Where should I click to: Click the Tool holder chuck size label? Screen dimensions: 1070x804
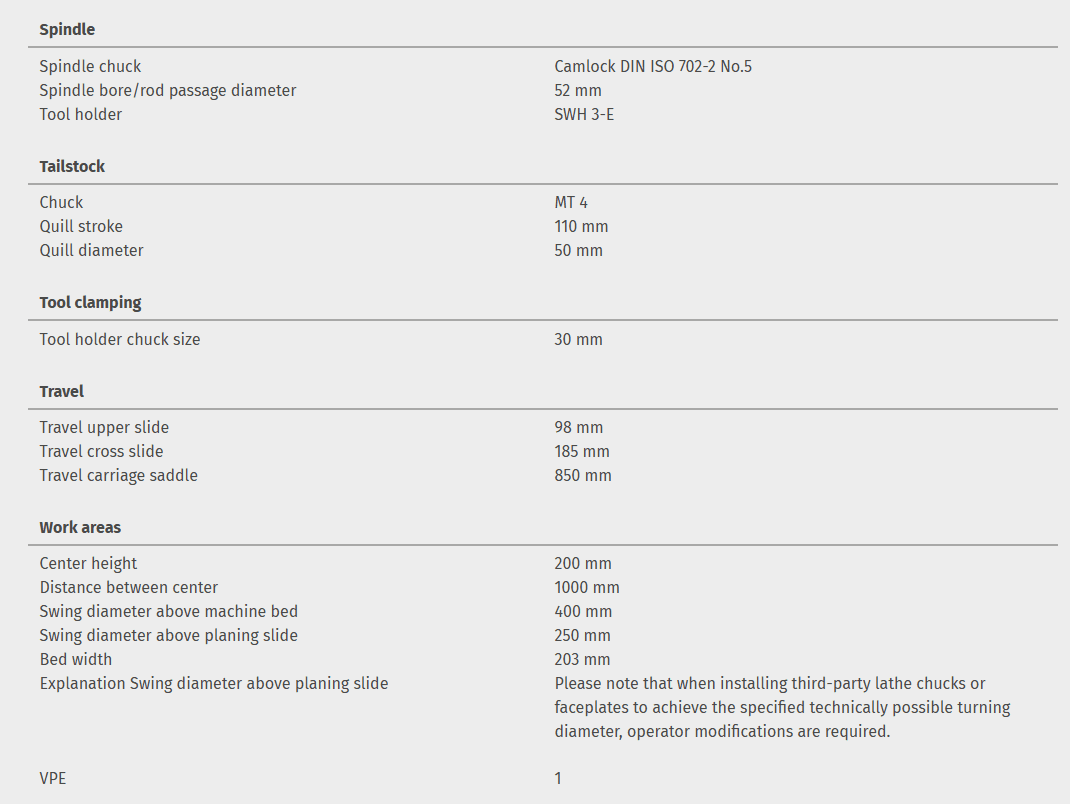tap(120, 340)
